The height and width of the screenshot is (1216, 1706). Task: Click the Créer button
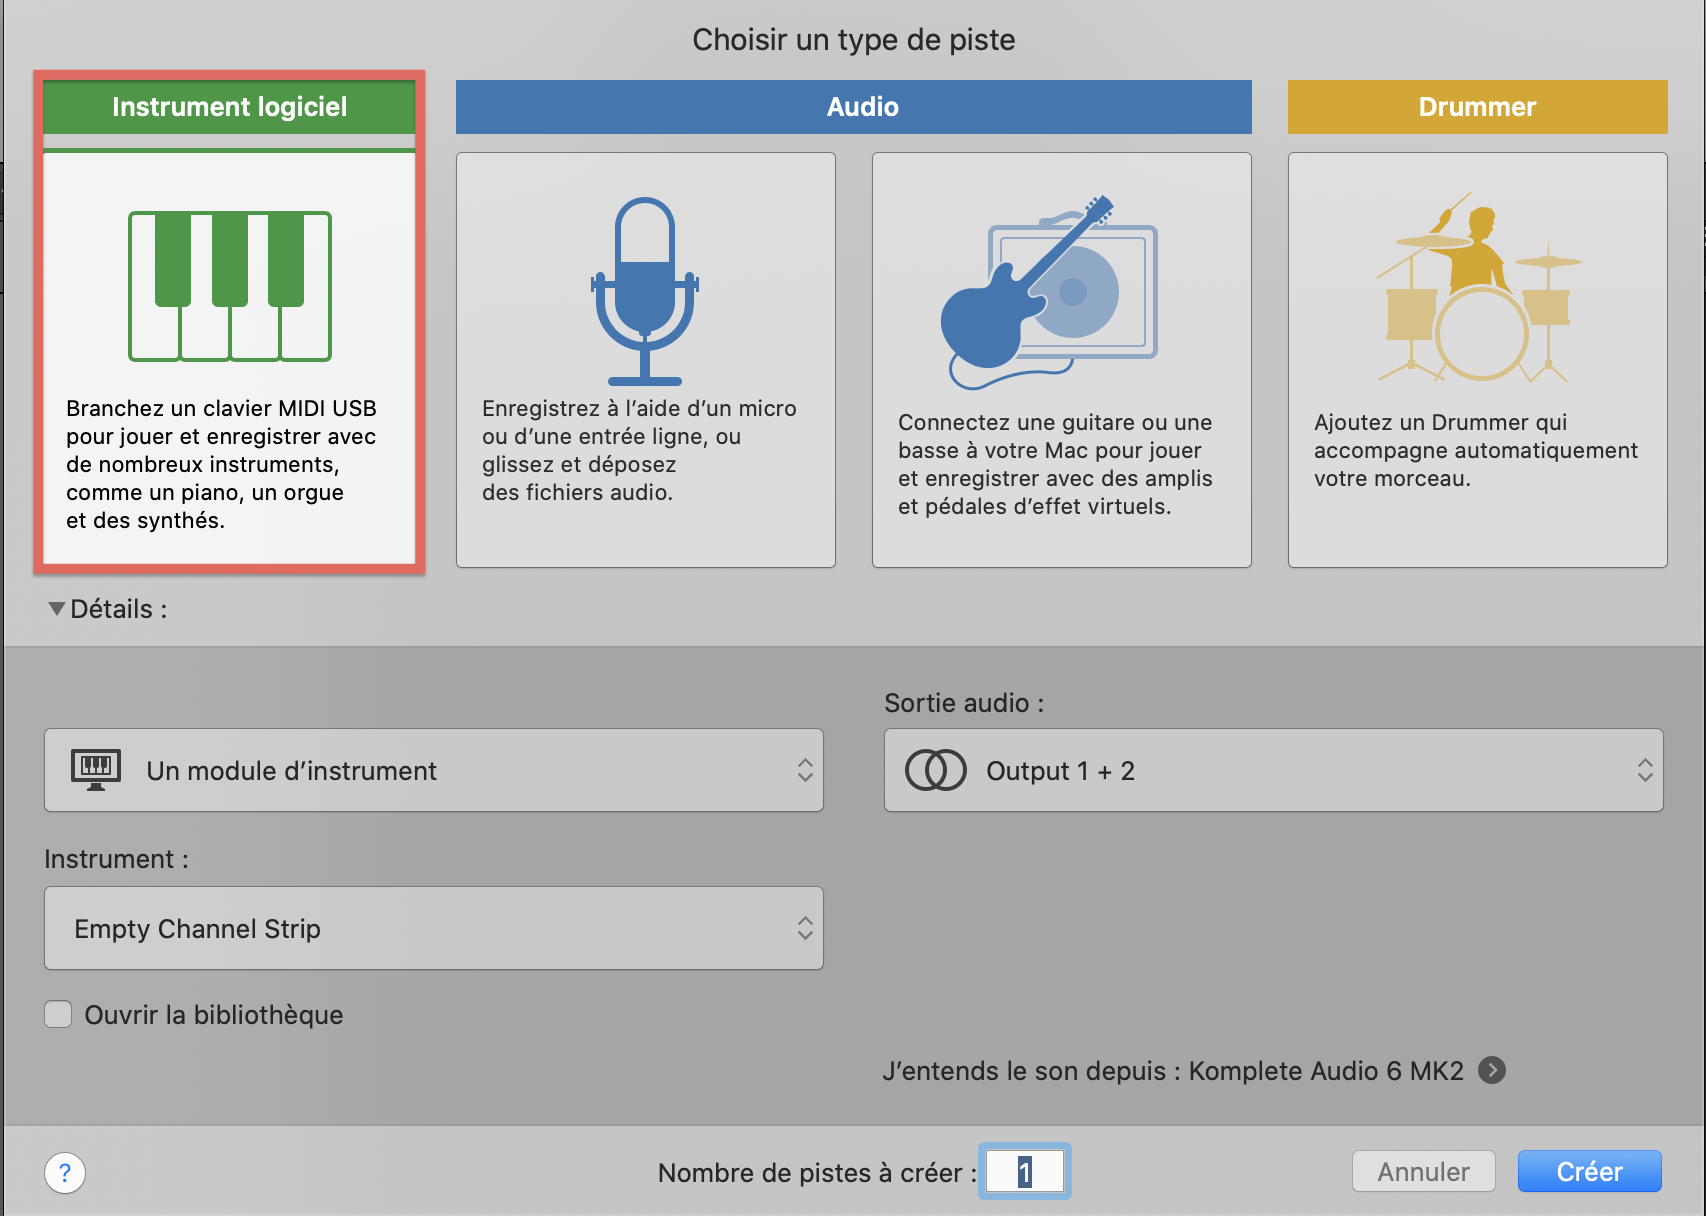(1589, 1171)
